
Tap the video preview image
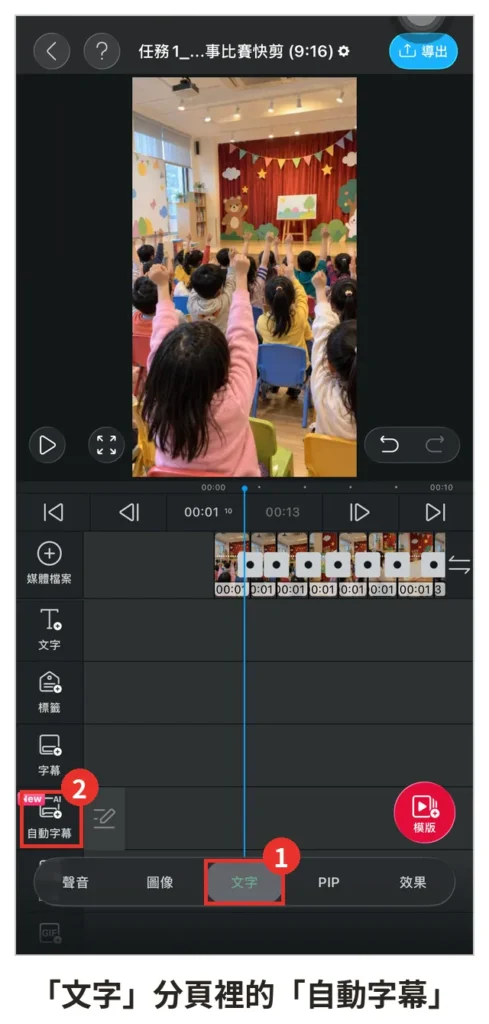[244, 277]
